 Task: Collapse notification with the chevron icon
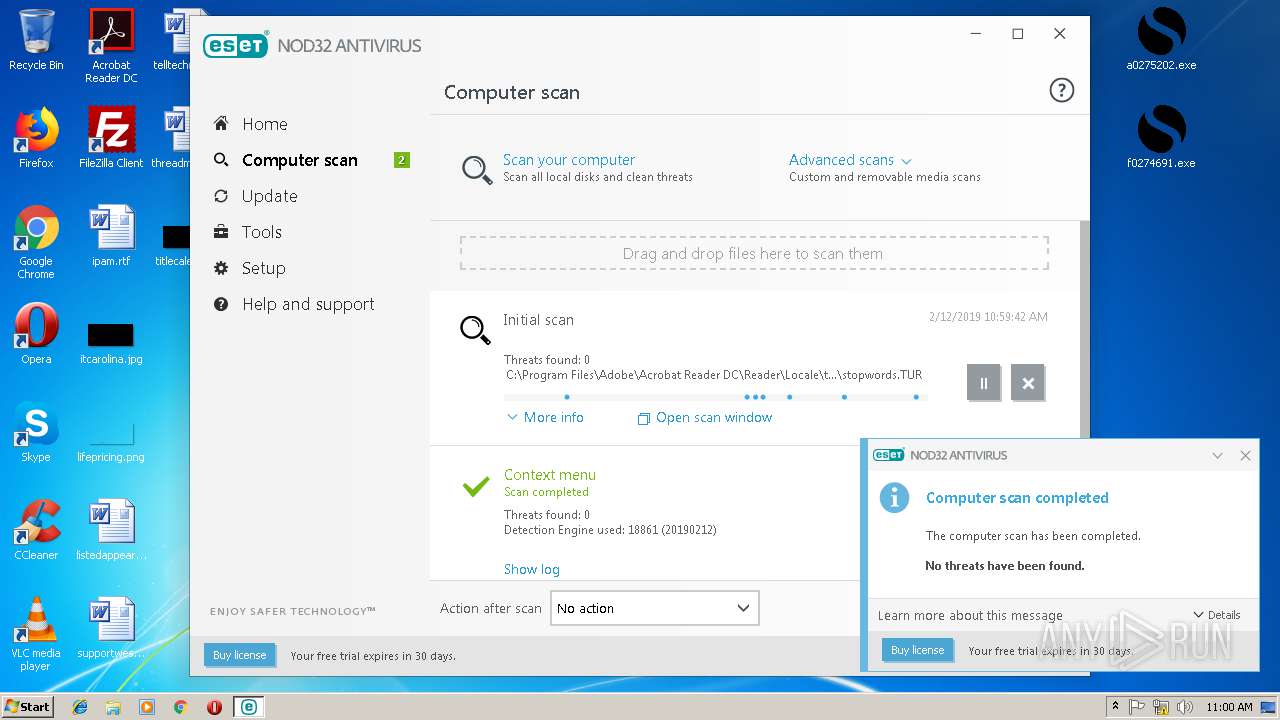(1217, 455)
